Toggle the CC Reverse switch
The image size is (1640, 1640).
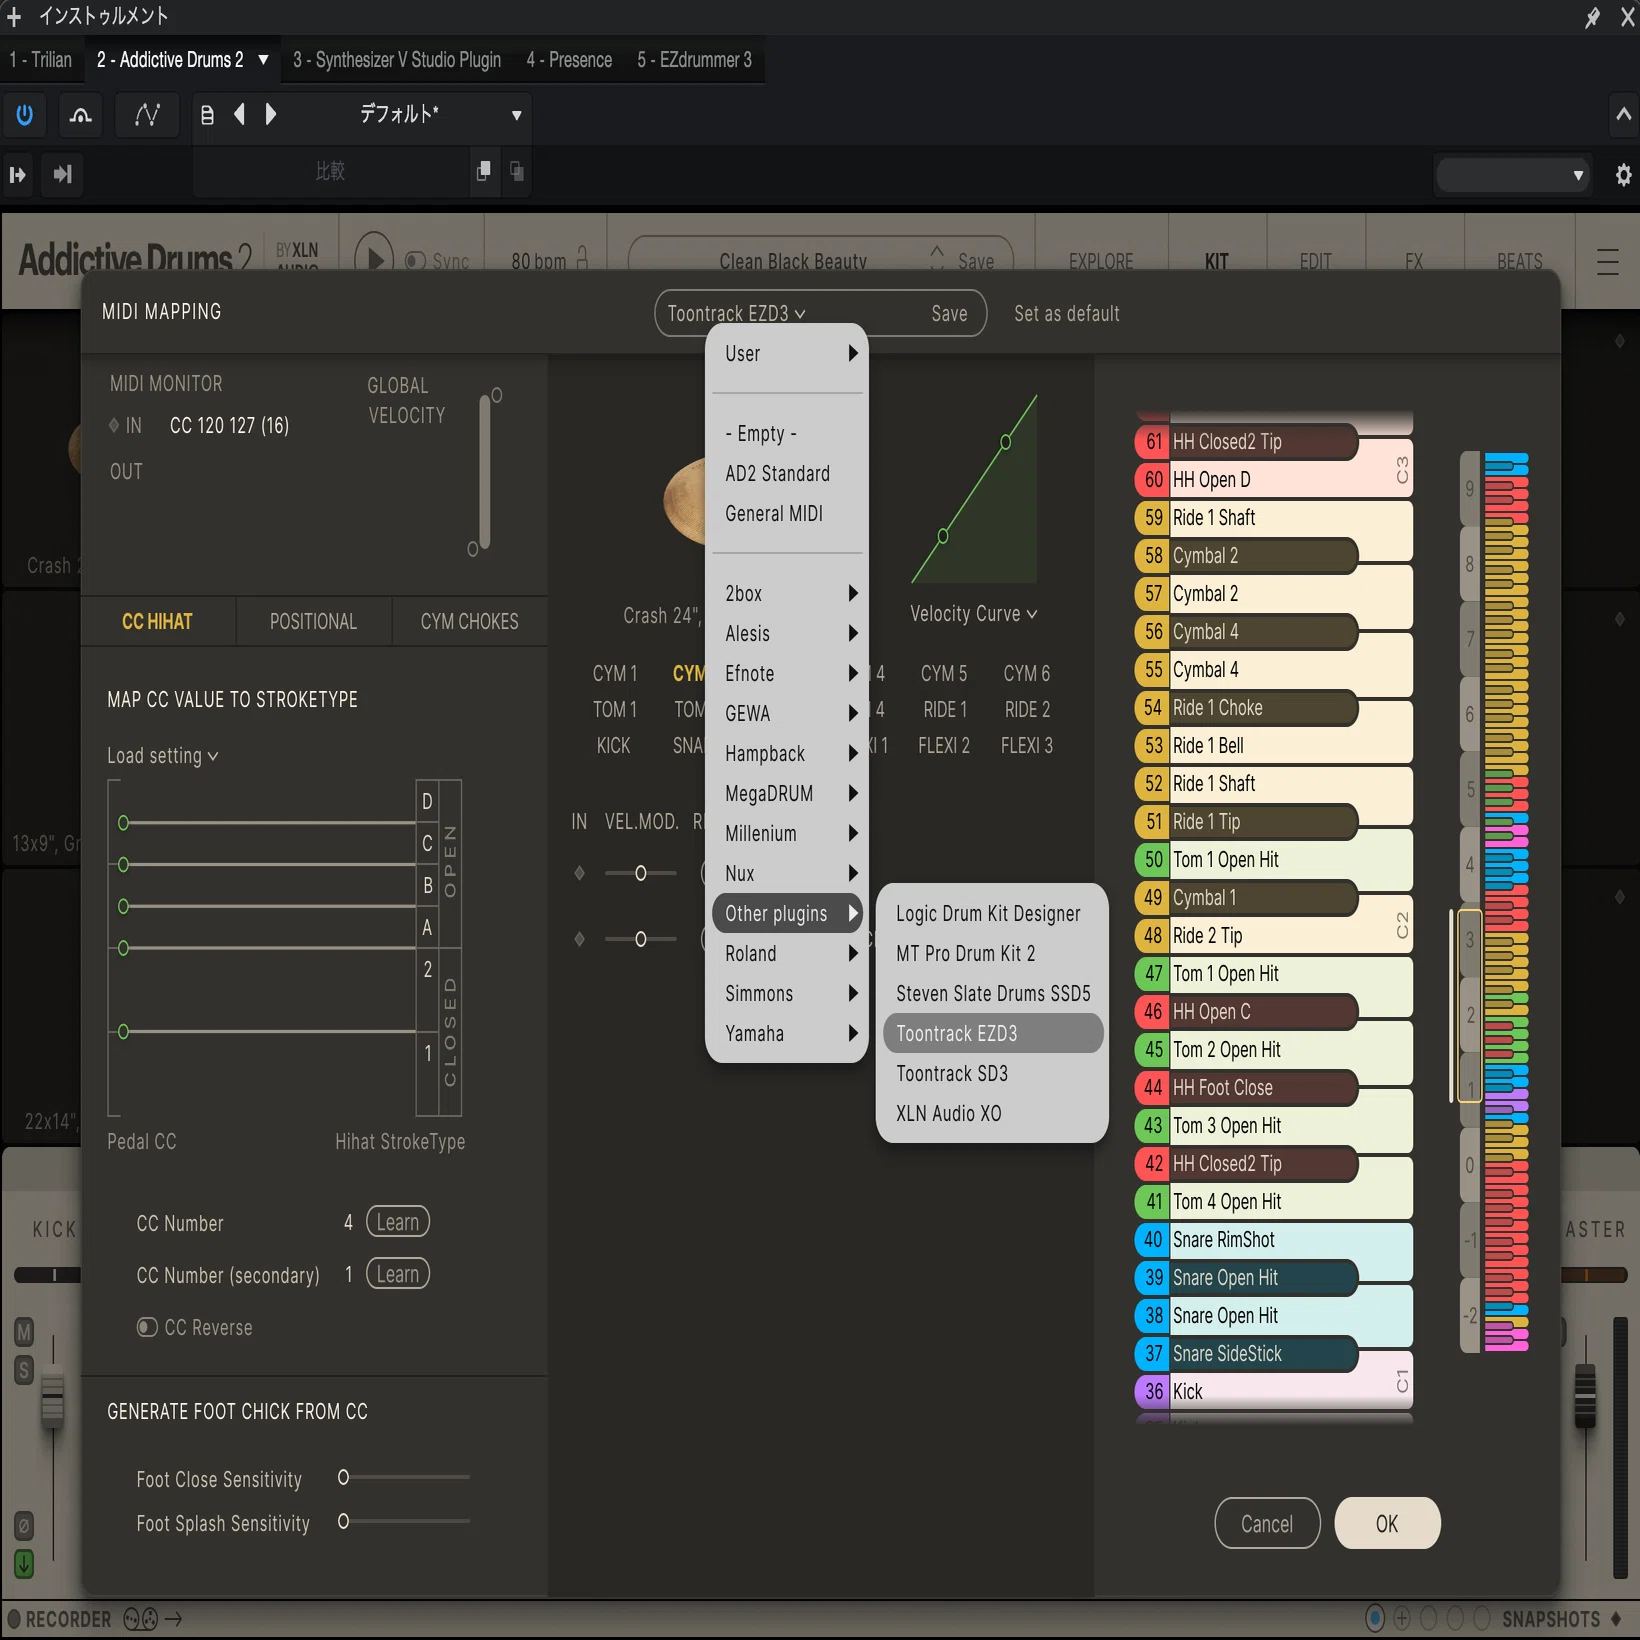[x=147, y=1327]
